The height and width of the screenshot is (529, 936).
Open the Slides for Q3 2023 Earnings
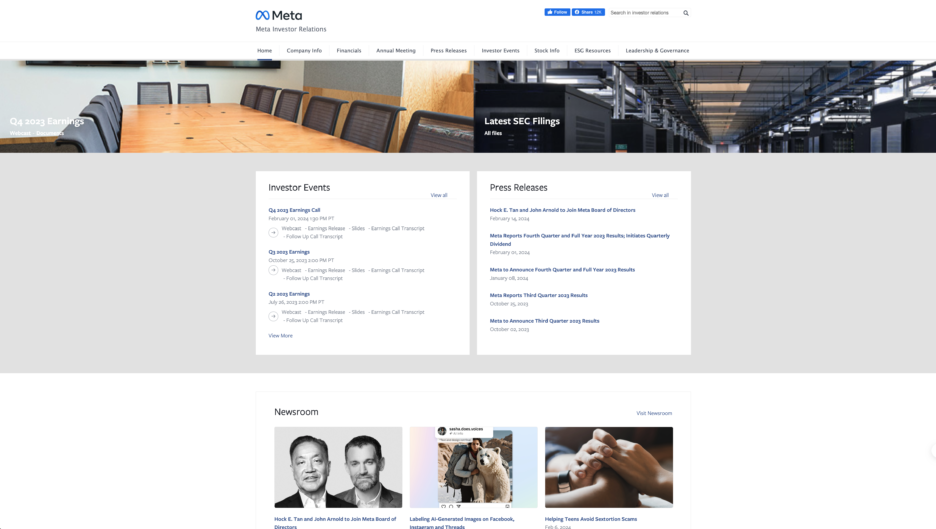point(358,270)
